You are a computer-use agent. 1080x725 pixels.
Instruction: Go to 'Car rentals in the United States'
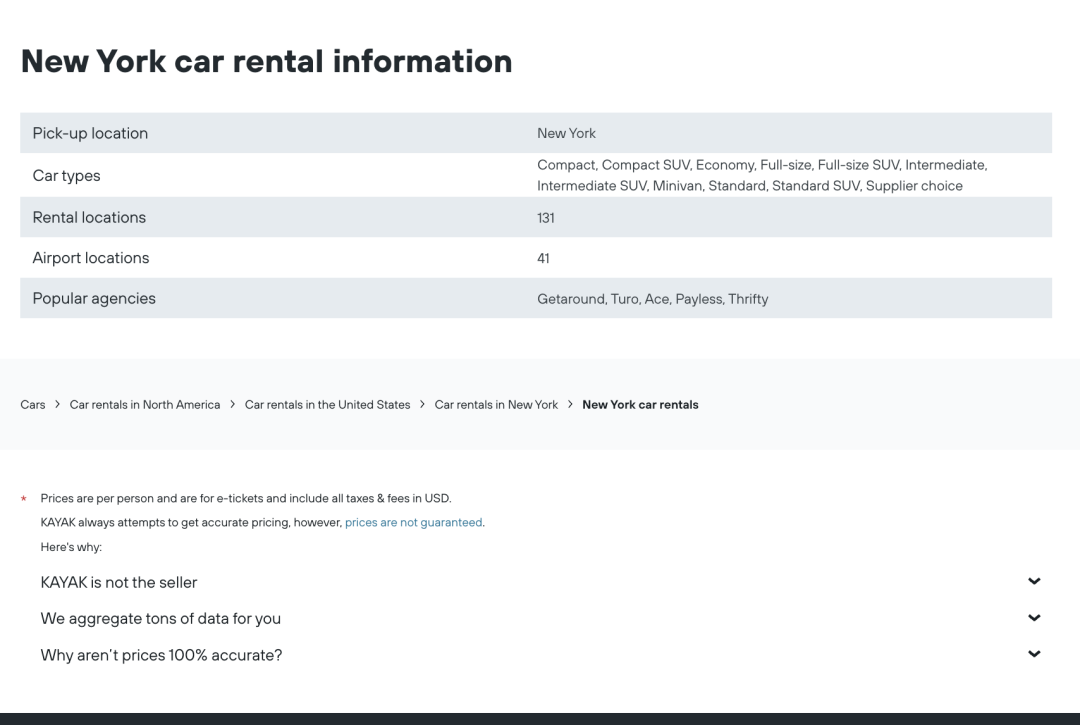click(327, 405)
